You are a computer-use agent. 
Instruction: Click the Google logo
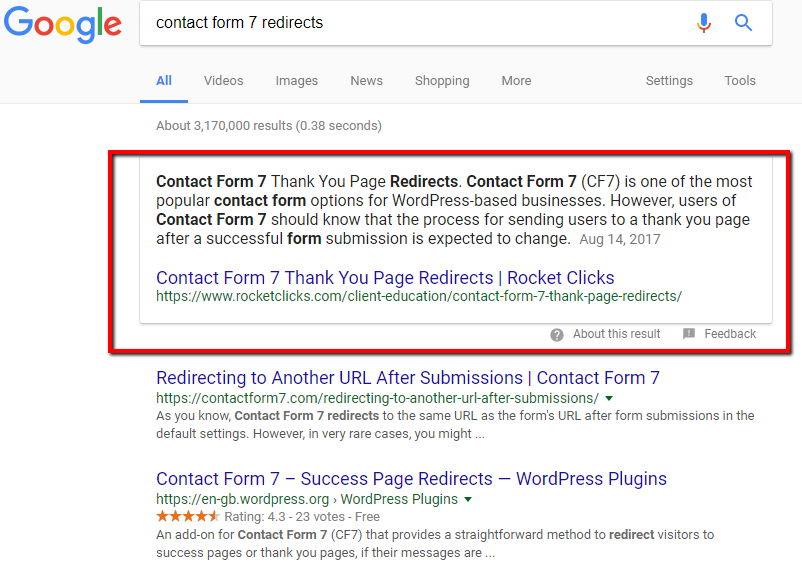[x=62, y=24]
